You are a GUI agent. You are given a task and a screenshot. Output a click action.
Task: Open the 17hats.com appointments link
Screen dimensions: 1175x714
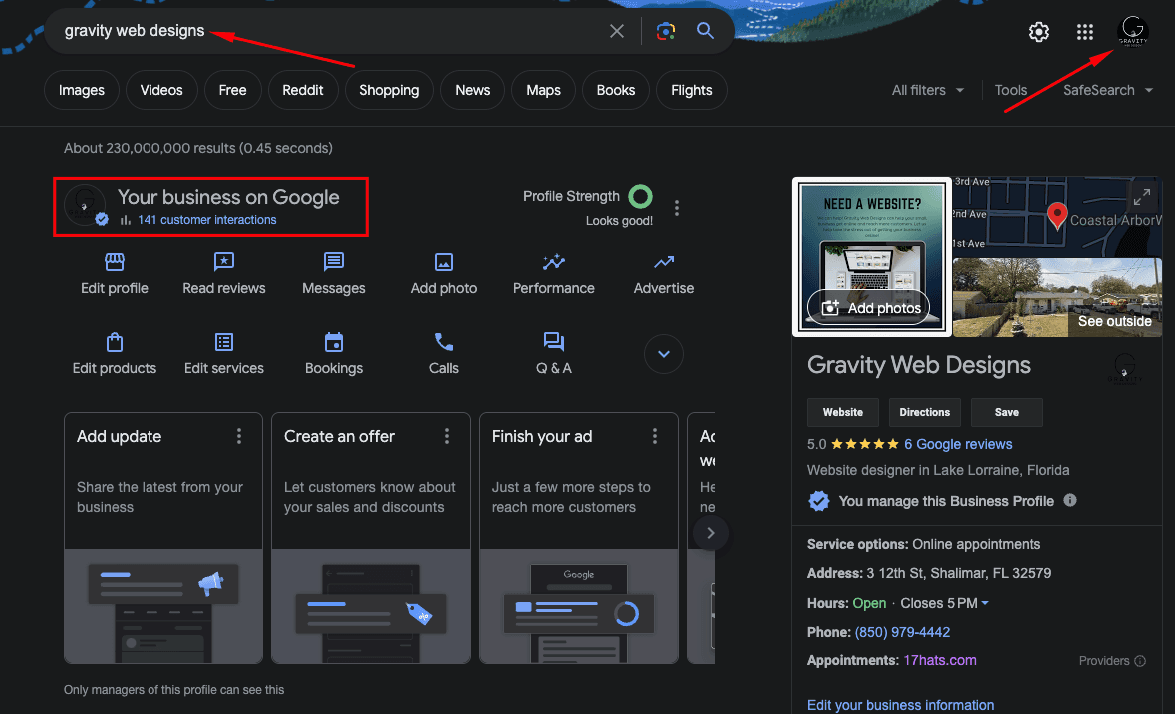pyautogui.click(x=940, y=660)
